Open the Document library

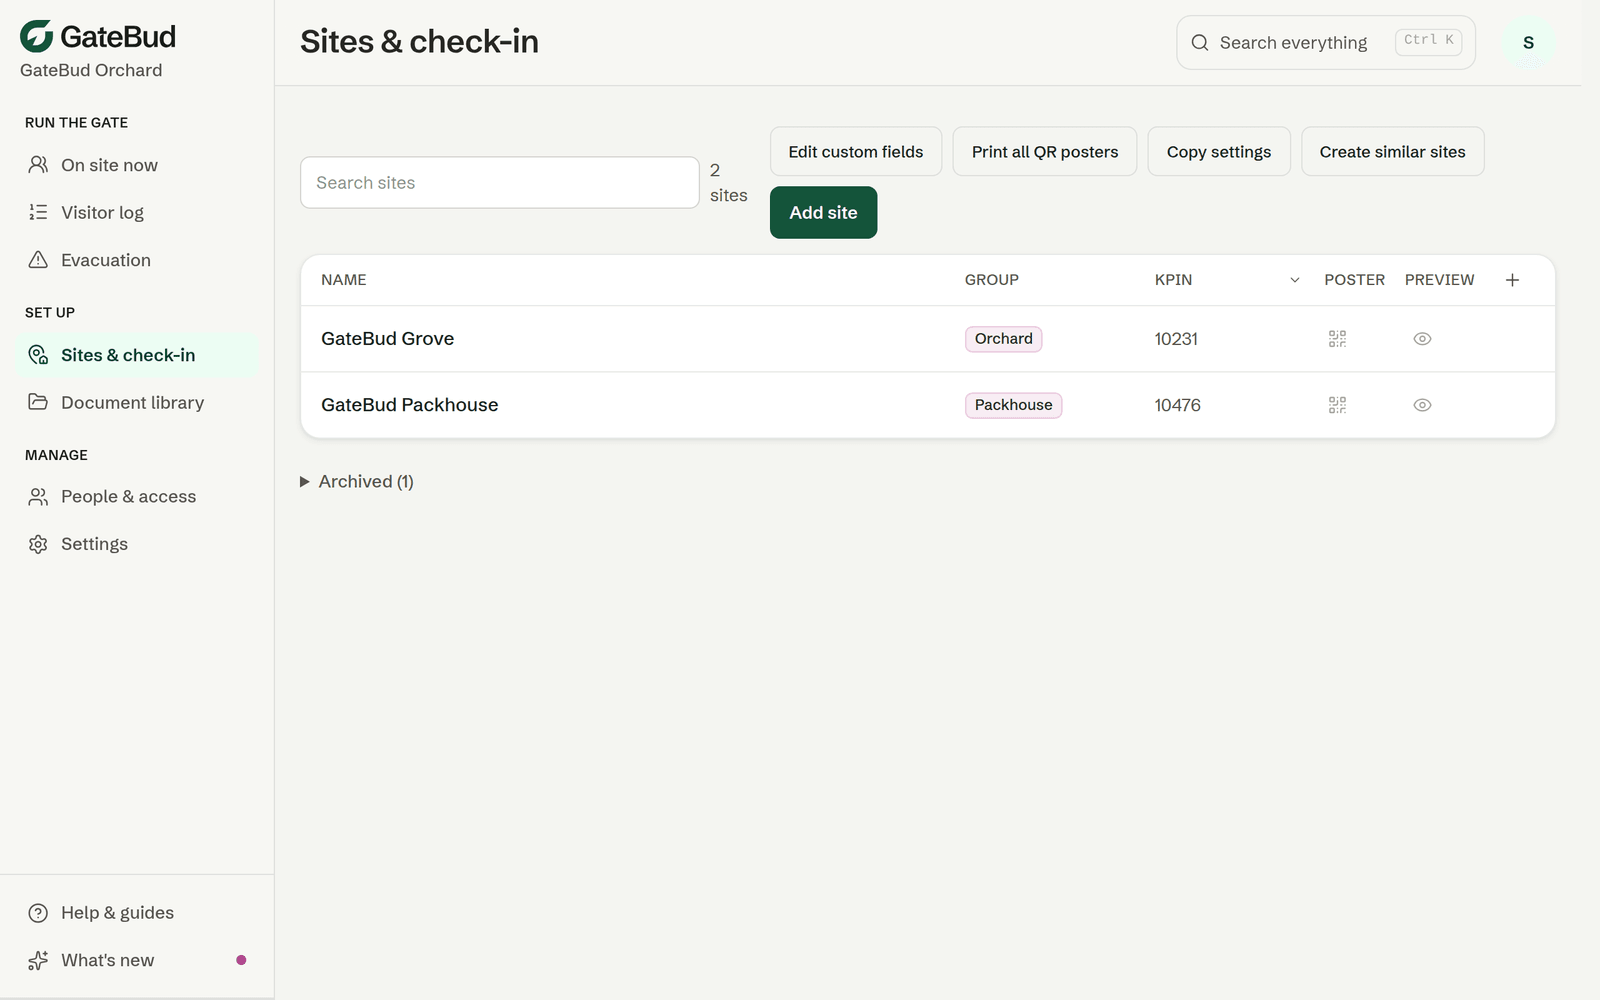[x=138, y=402]
